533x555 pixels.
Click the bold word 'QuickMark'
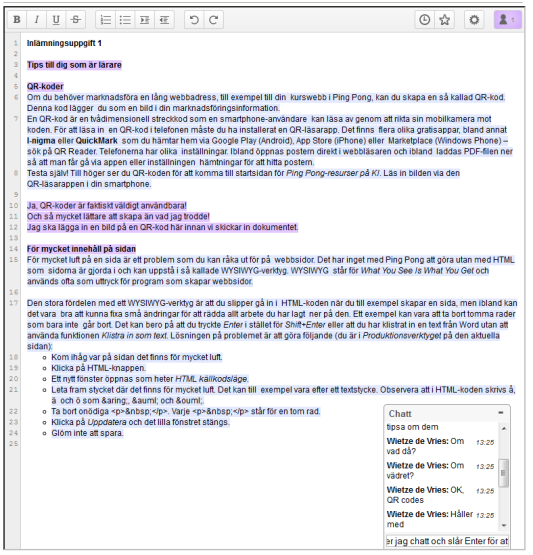[x=97, y=141]
